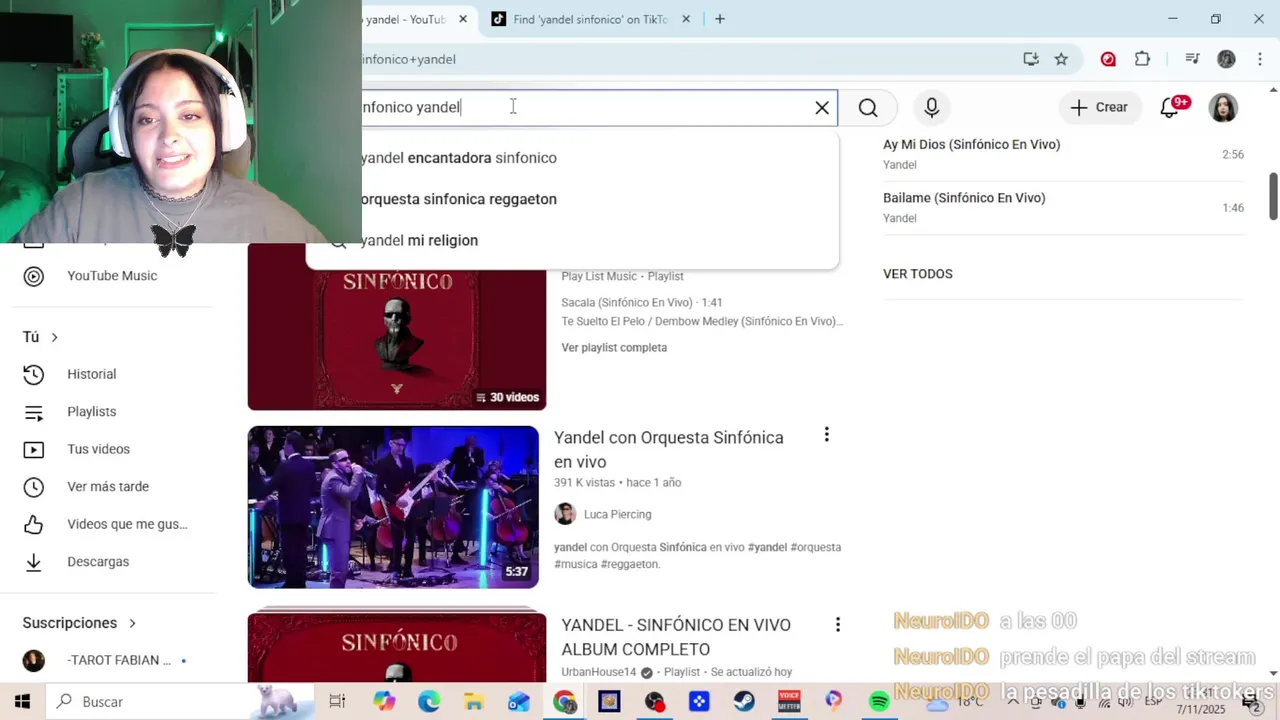Click the VER TODOS link
1280x720 pixels.
[918, 274]
